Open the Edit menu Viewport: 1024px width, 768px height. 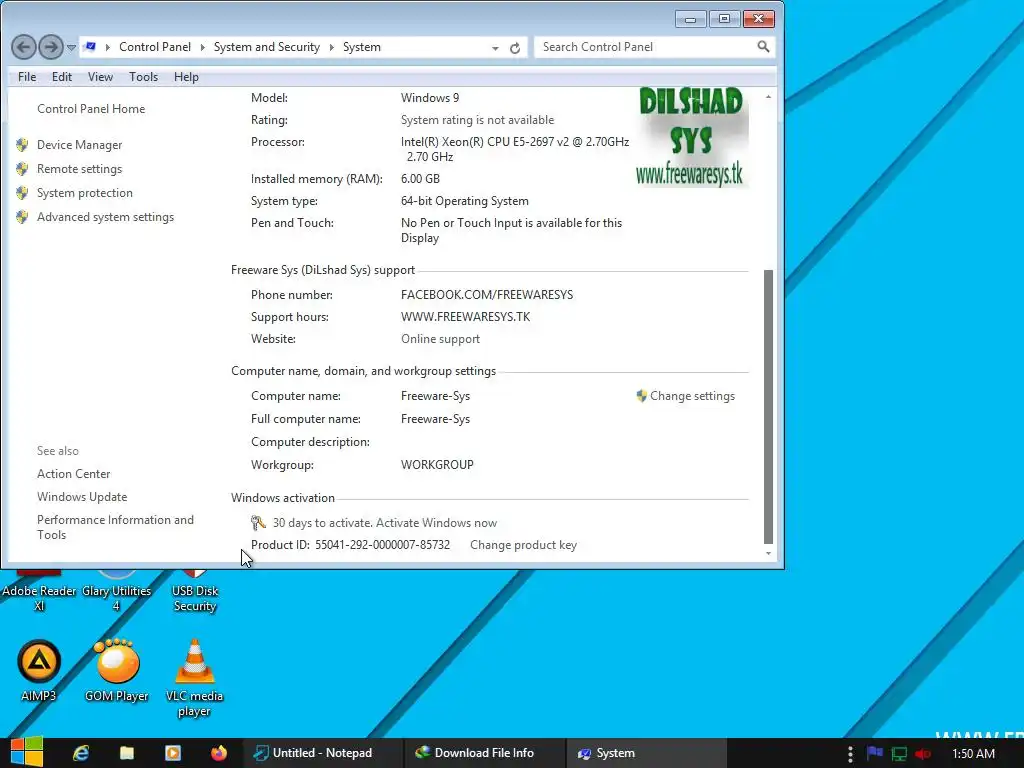coord(62,77)
